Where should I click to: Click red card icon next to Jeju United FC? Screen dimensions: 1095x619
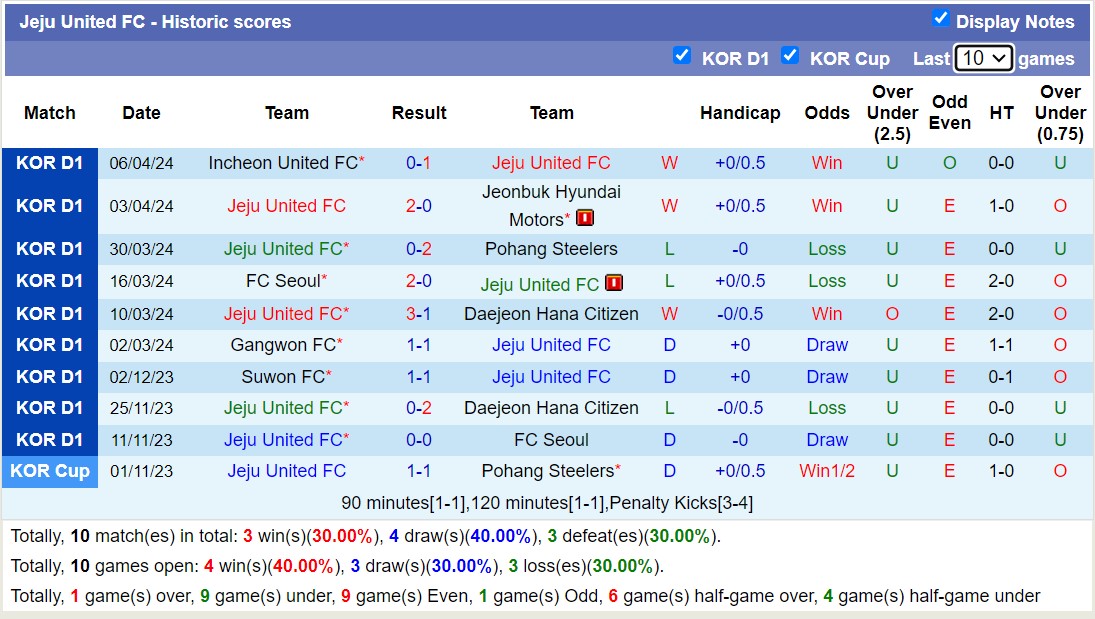coord(613,283)
